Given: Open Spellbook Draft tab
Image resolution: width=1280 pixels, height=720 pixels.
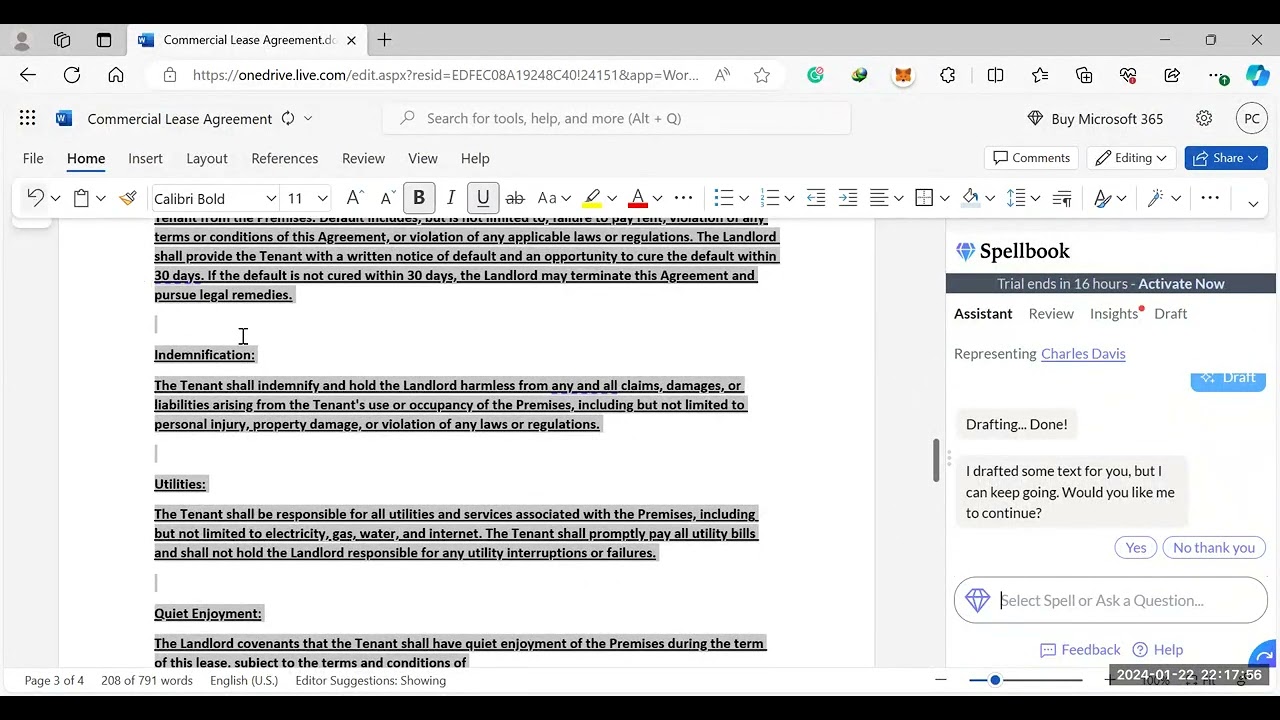Looking at the screenshot, I should coord(1170,314).
